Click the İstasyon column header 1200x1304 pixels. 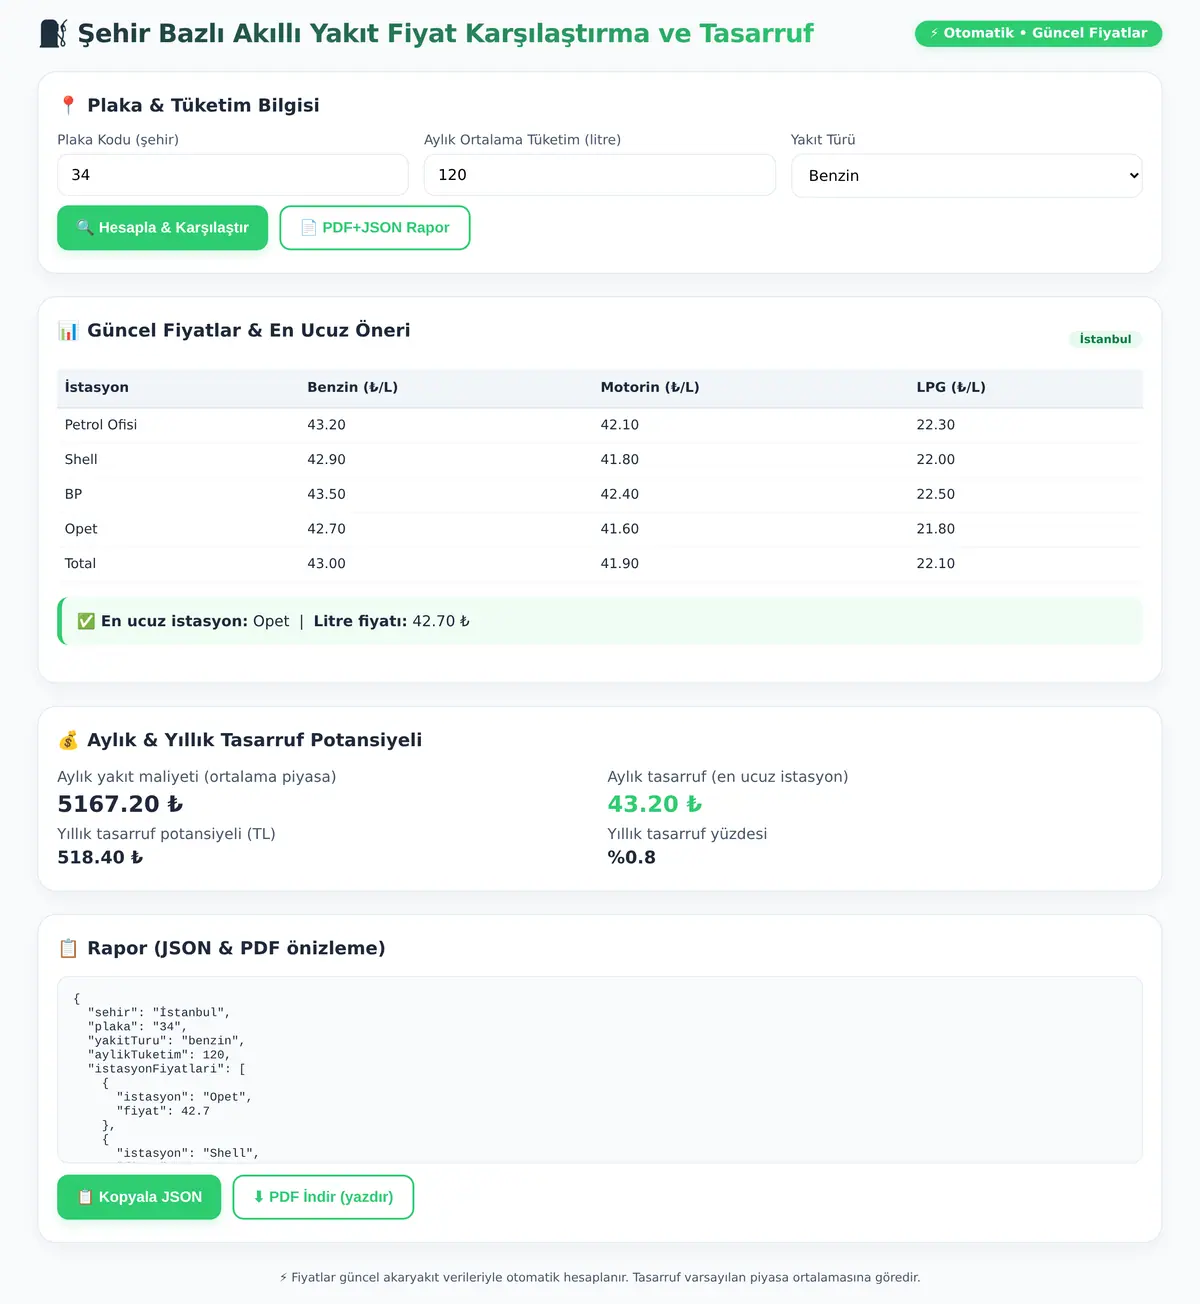(x=97, y=387)
